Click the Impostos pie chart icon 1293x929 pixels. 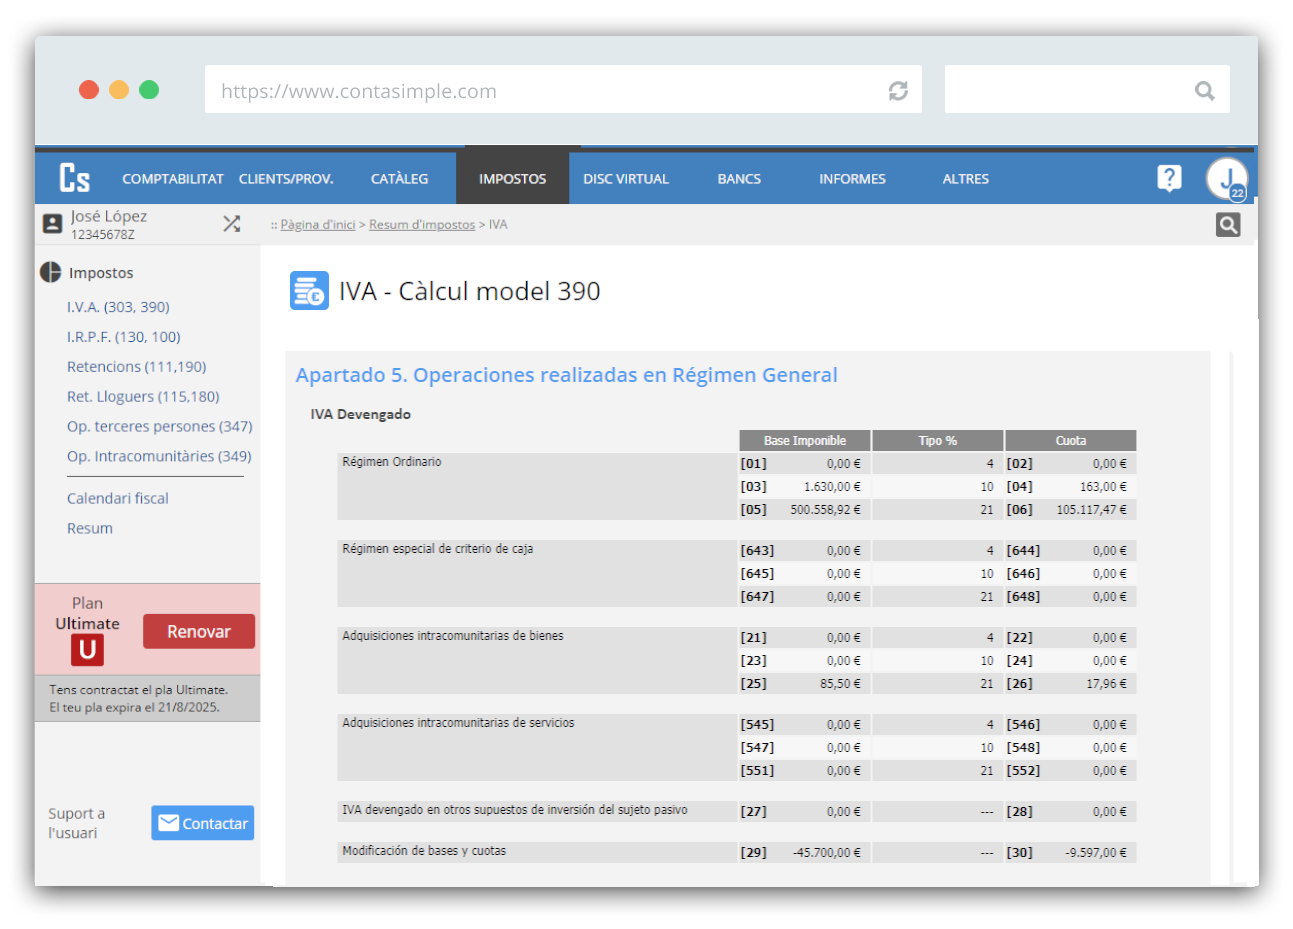tap(50, 272)
